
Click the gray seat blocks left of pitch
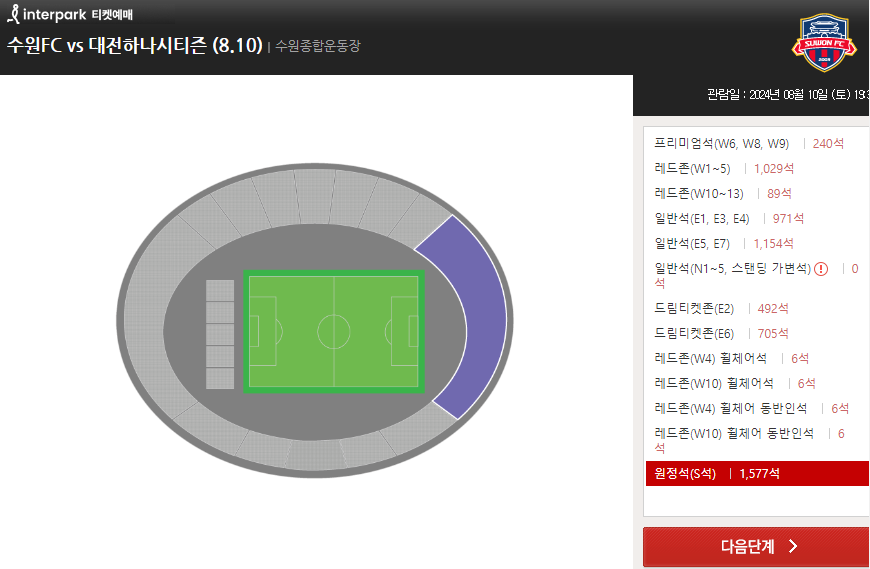click(x=220, y=334)
